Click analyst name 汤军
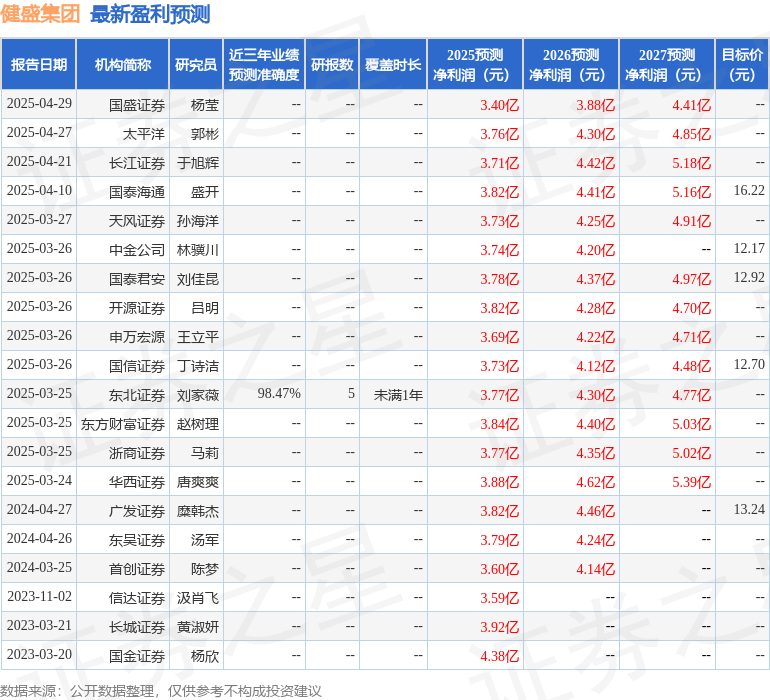Image resolution: width=770 pixels, height=700 pixels. coord(205,540)
